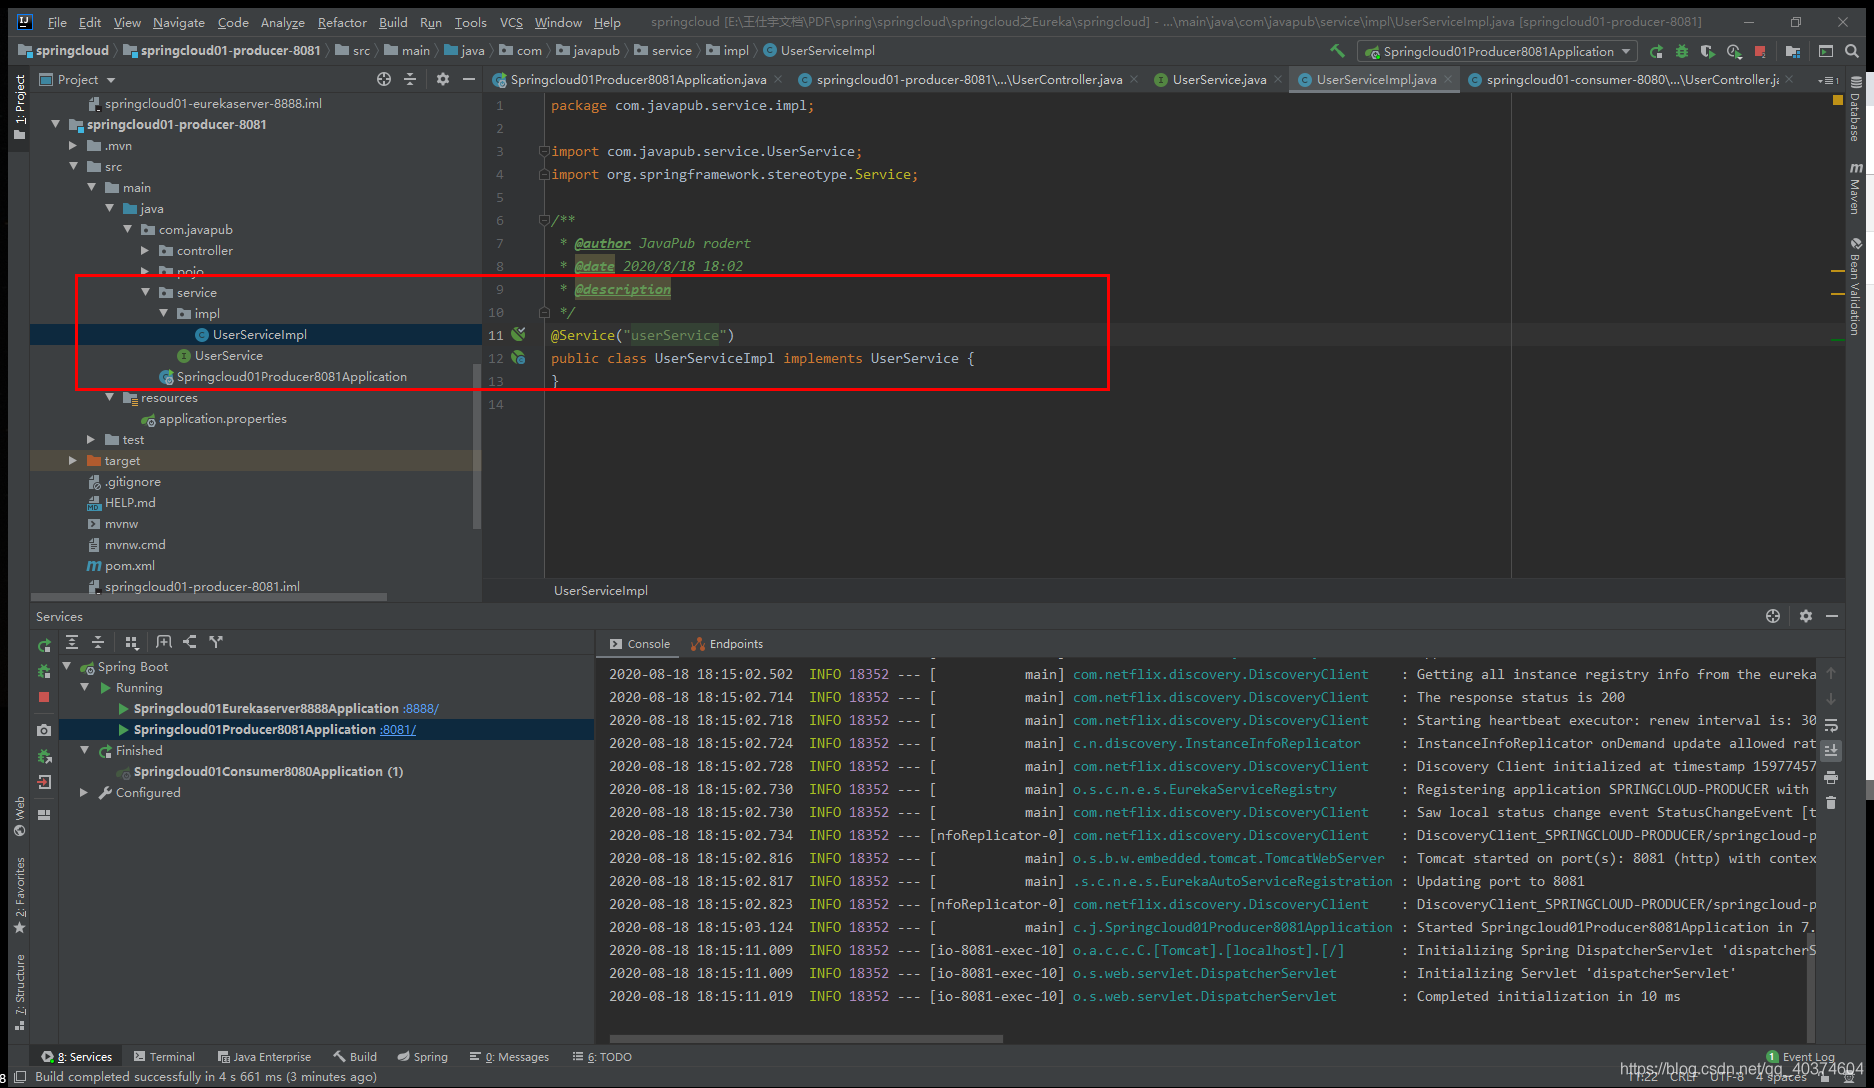This screenshot has width=1874, height=1088.
Task: Click Open in New Tab in the Services toolbar
Action: coord(164,642)
